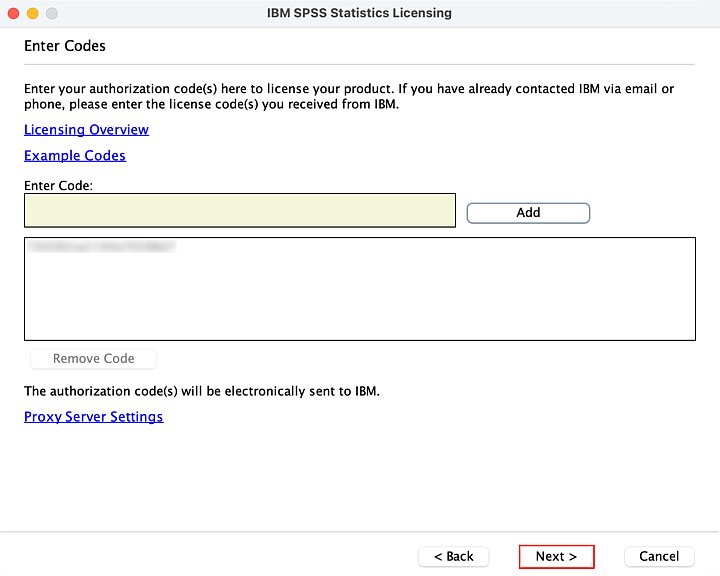Viewport: 720px width, 576px height.
Task: Cancel the licensing wizard
Action: 659,556
